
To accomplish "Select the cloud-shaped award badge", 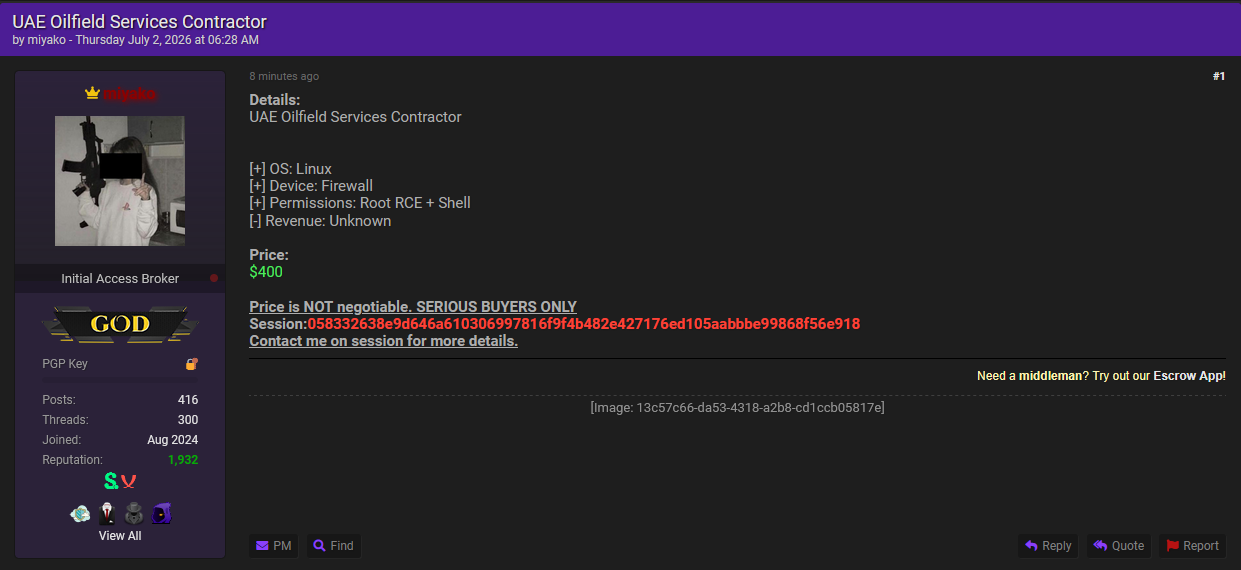I will pyautogui.click(x=80, y=514).
